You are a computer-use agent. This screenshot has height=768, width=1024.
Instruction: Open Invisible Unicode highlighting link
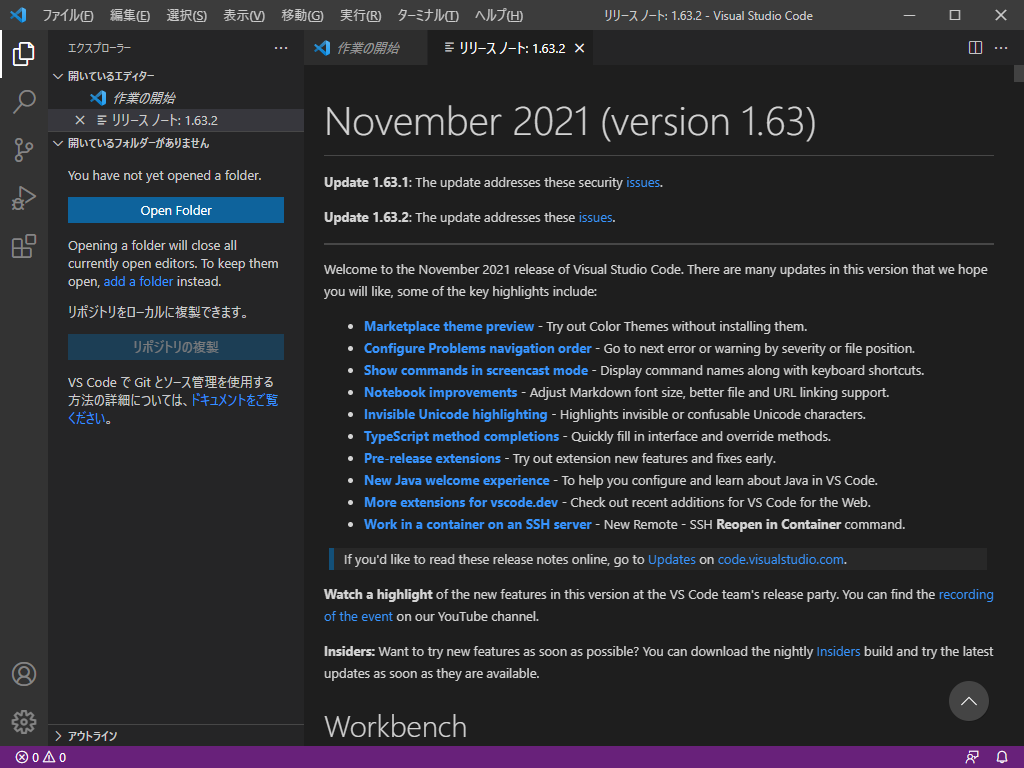pyautogui.click(x=455, y=415)
